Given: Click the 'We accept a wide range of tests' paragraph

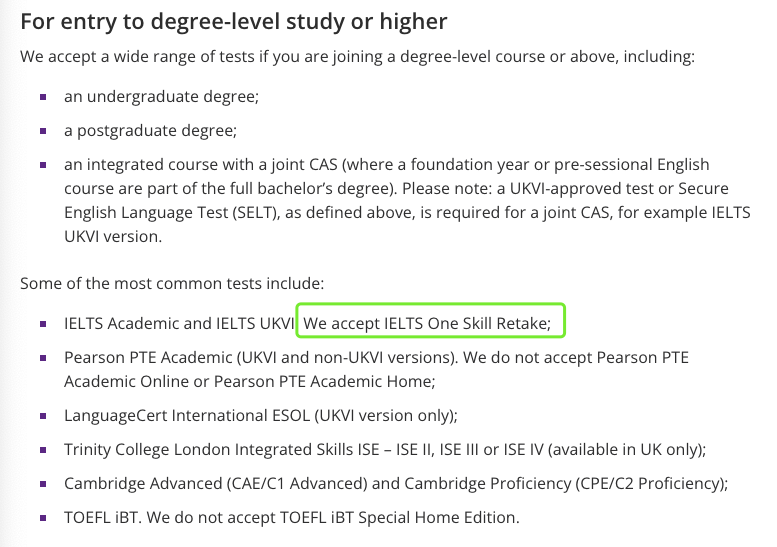Looking at the screenshot, I should (357, 56).
